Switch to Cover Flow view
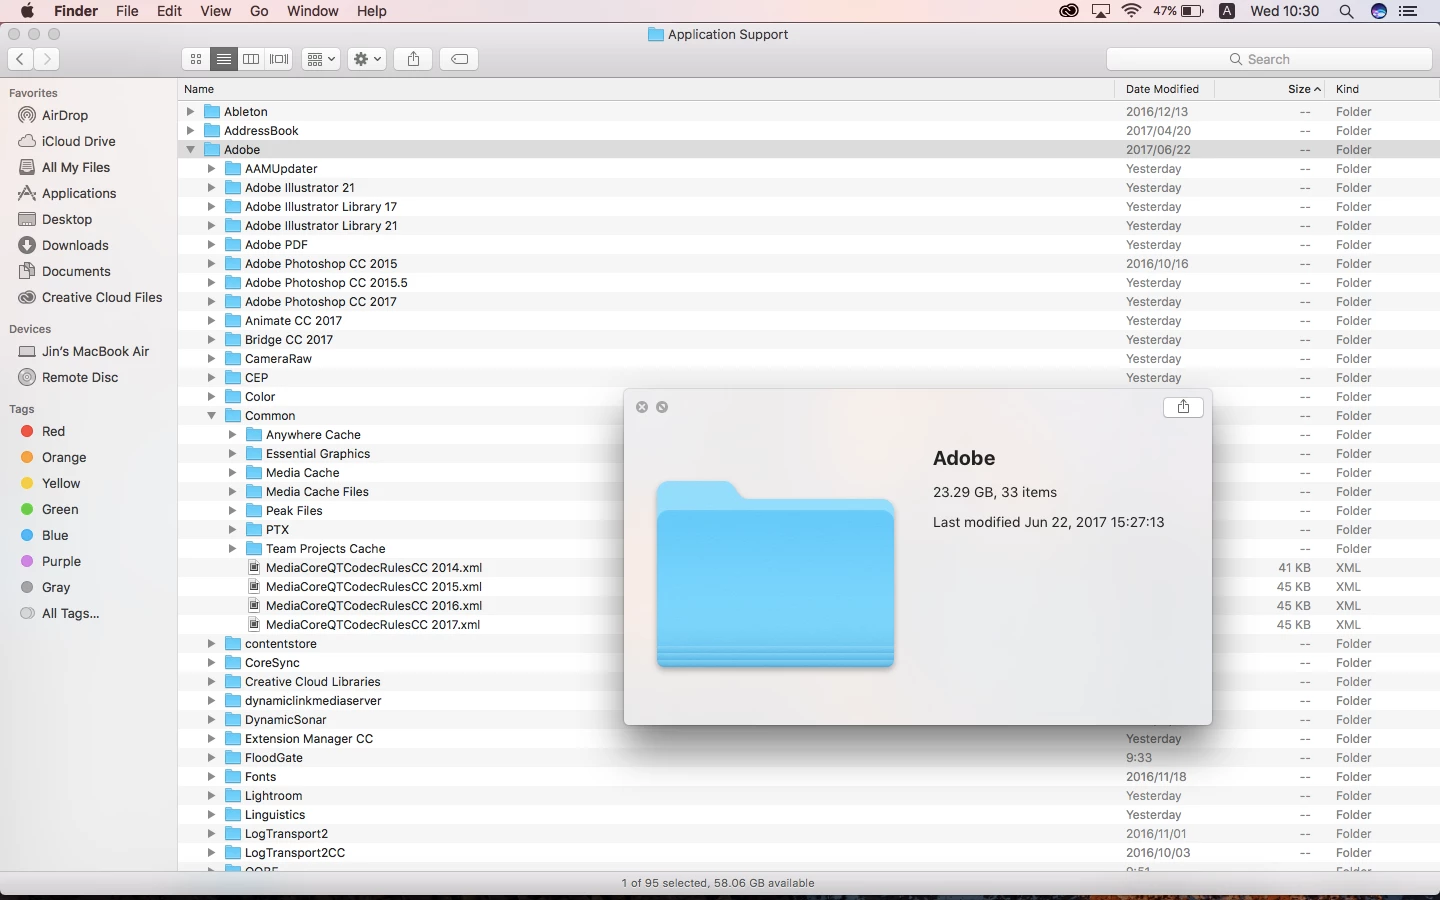The height and width of the screenshot is (900, 1440). coord(280,59)
